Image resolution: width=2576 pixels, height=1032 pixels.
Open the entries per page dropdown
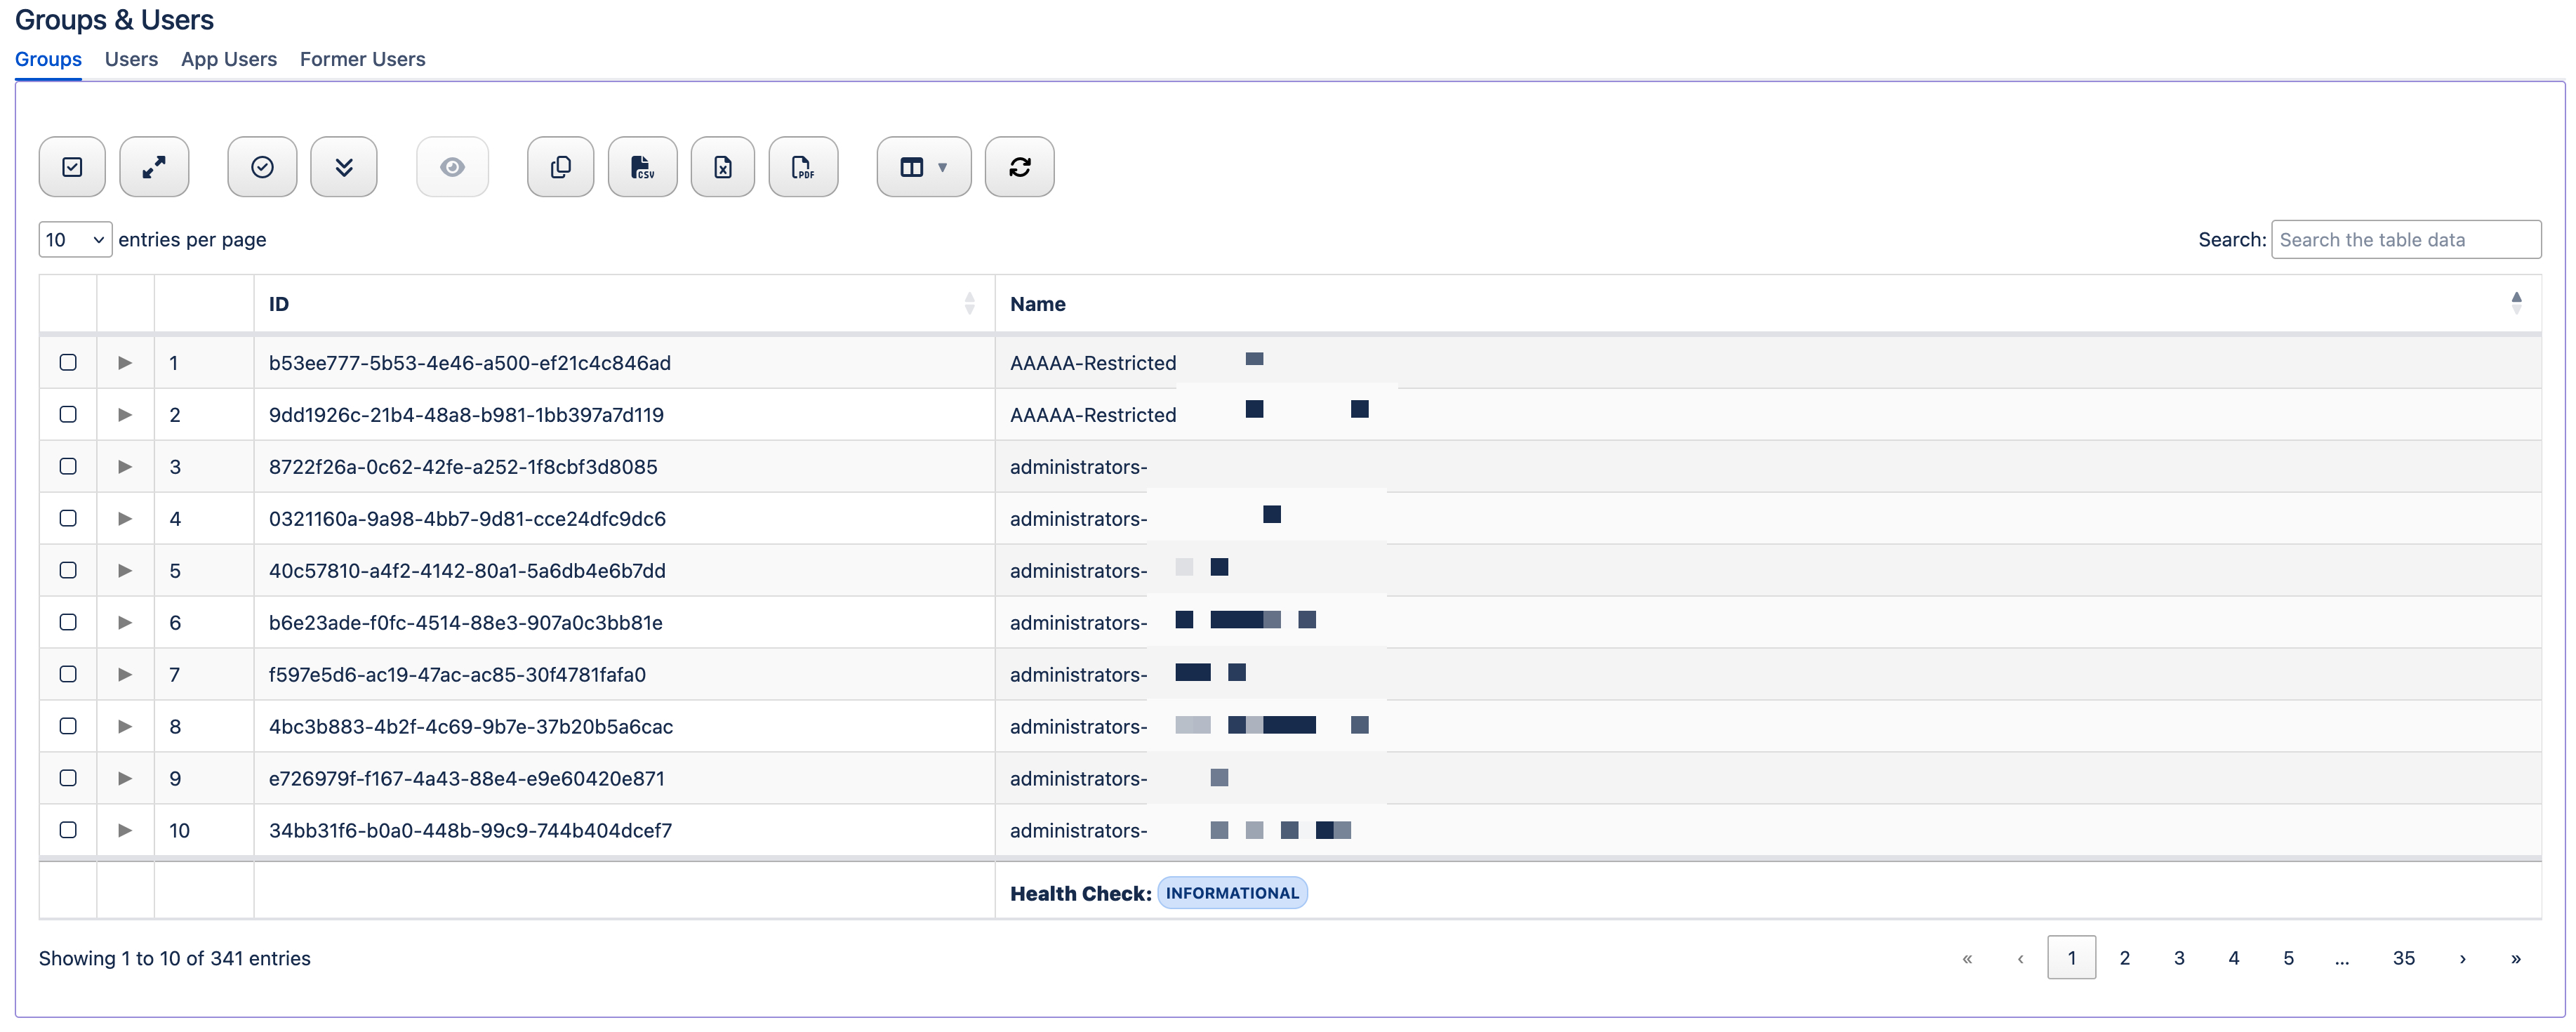point(74,239)
